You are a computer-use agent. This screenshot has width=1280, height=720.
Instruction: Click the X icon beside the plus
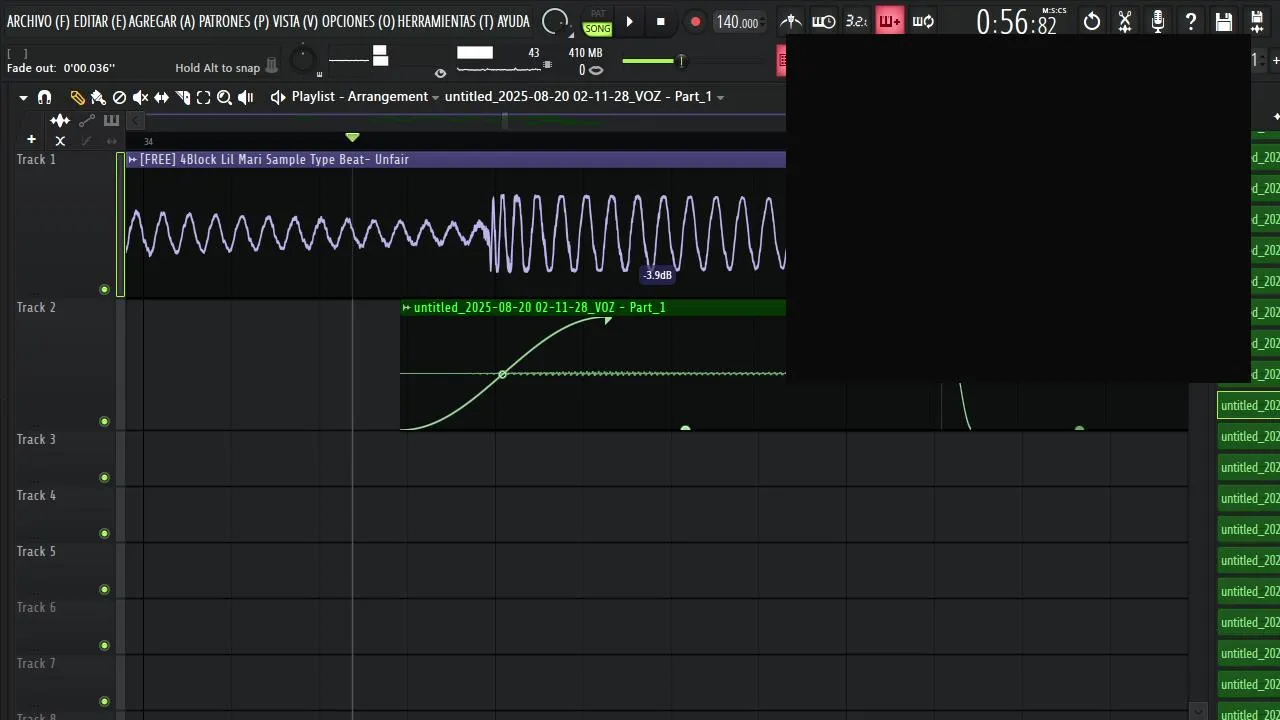tap(60, 141)
